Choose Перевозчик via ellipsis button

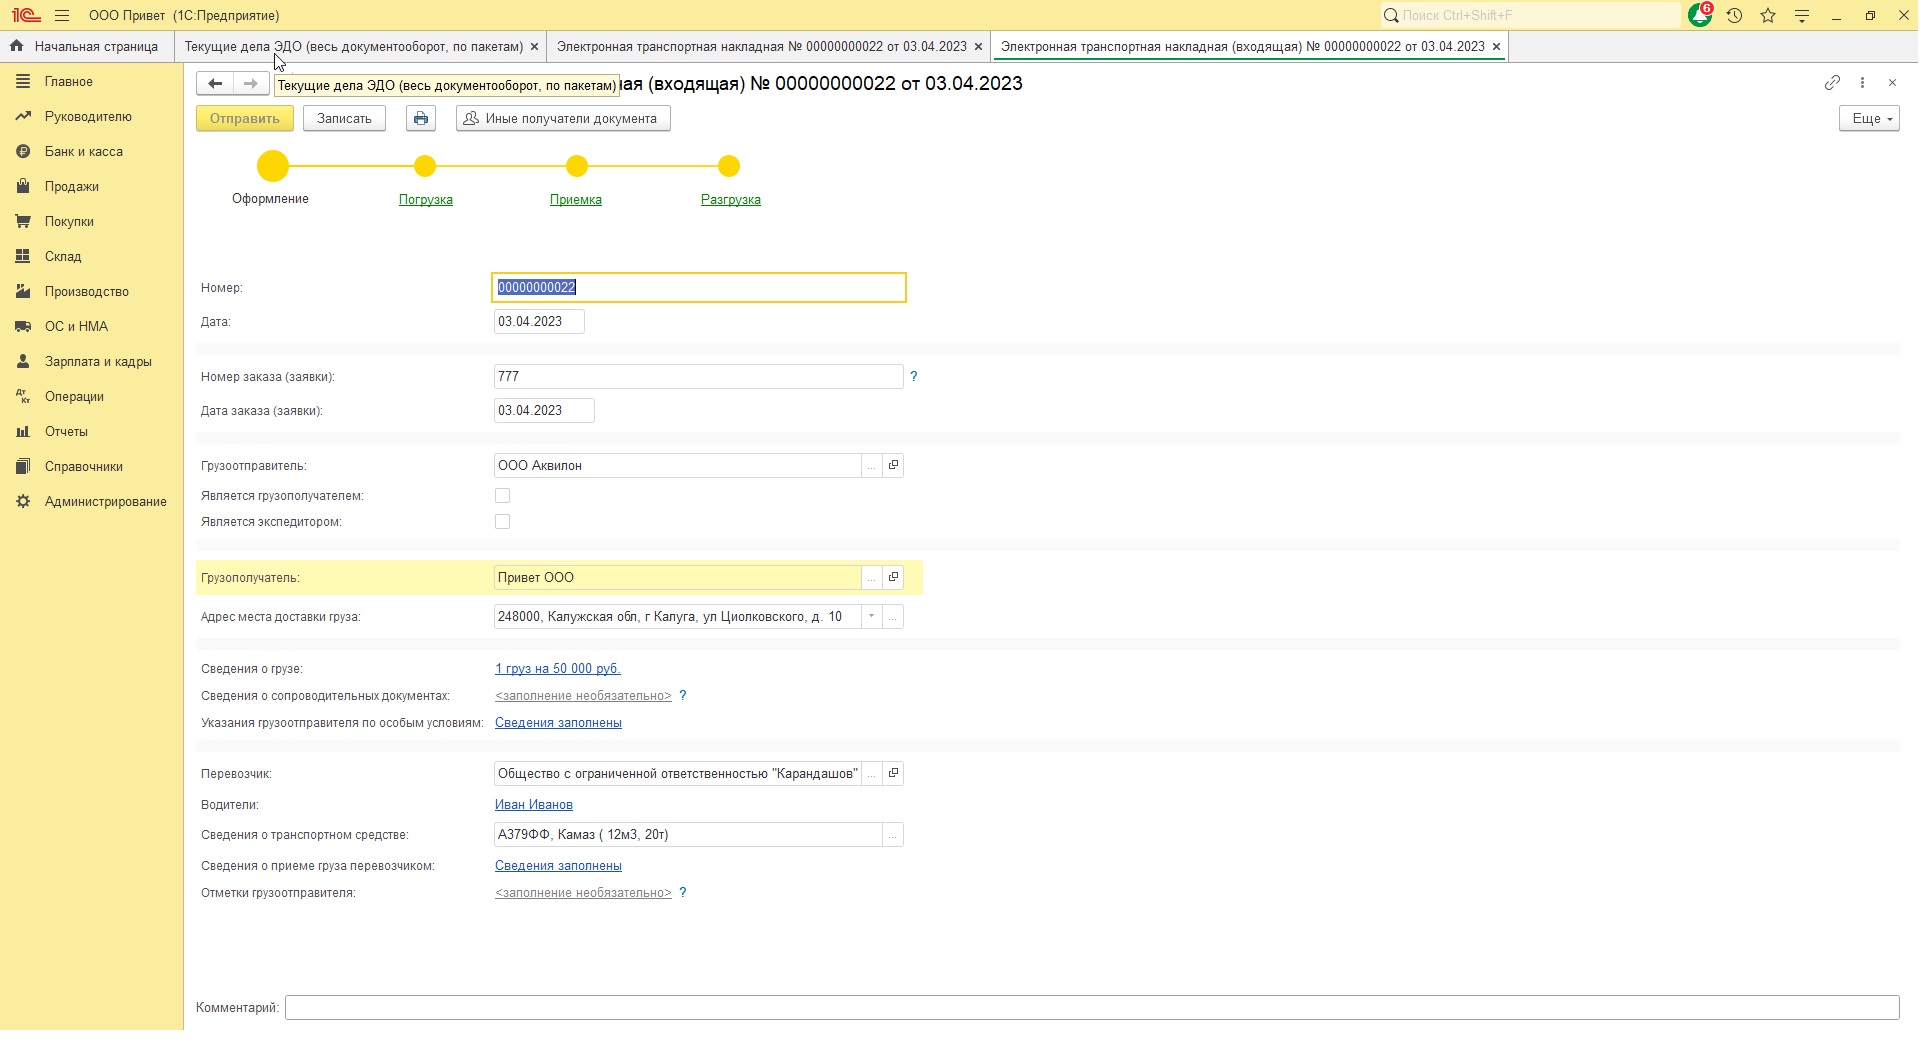[872, 774]
